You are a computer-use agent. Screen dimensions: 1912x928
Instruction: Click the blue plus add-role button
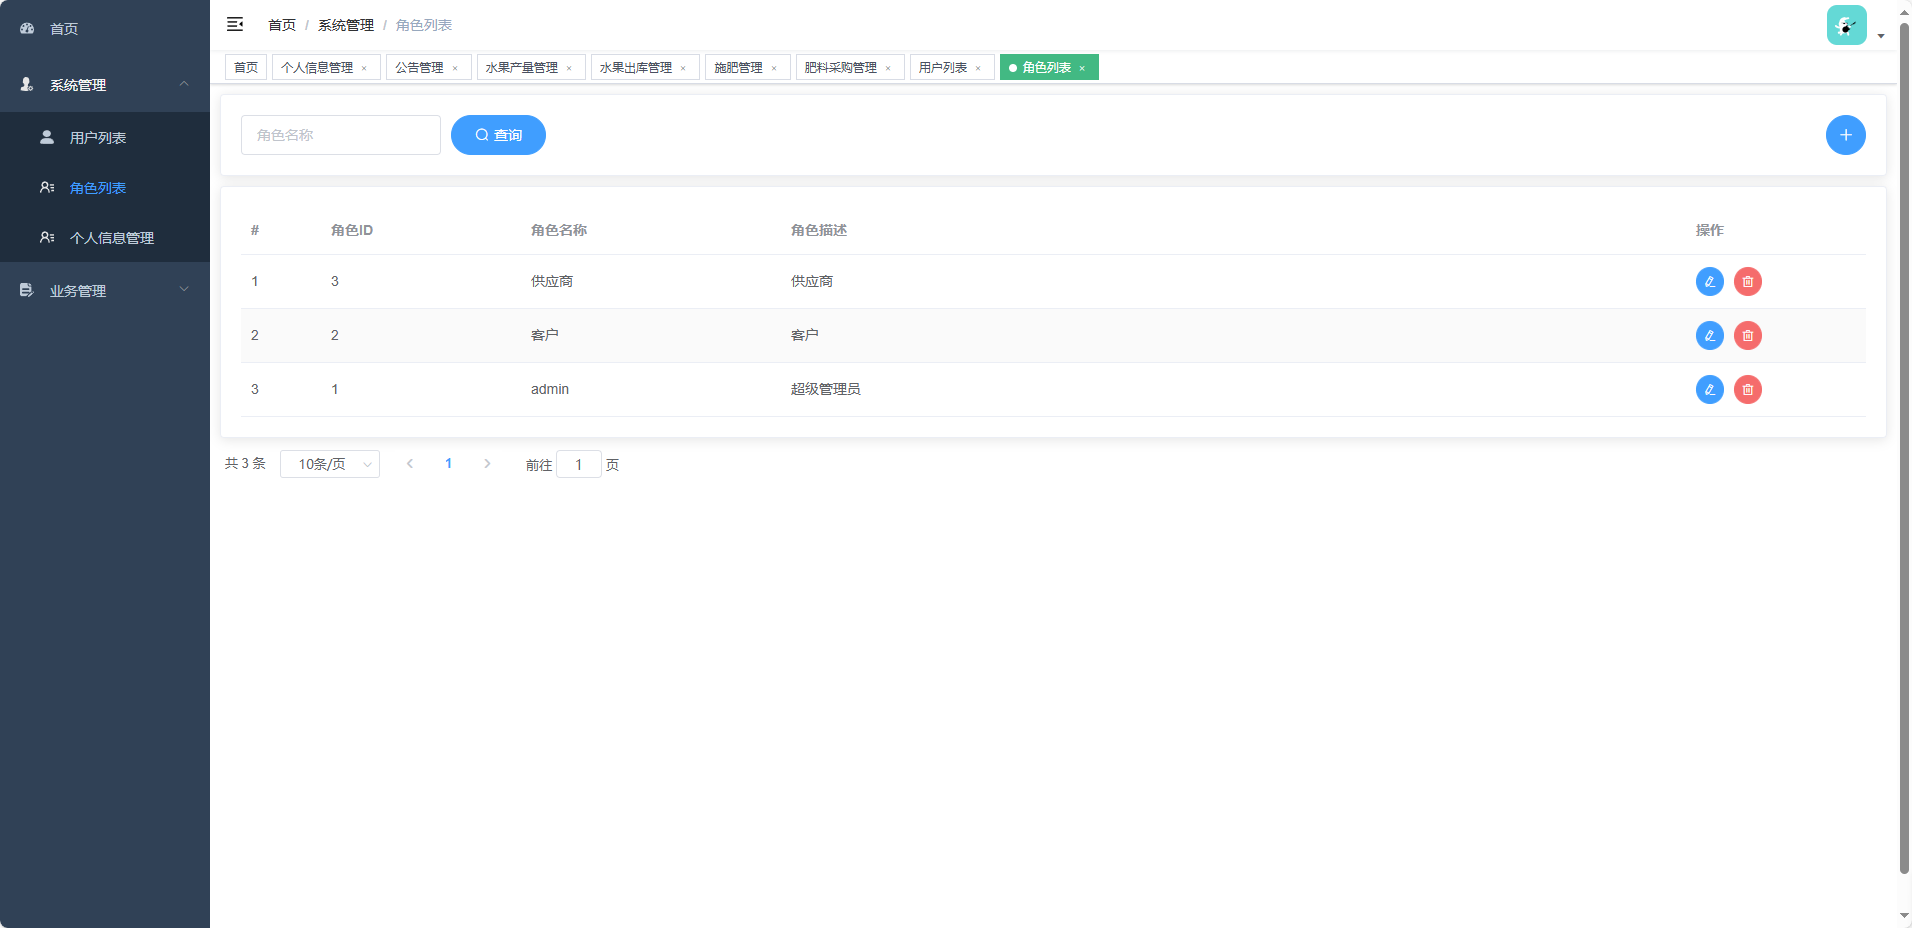[x=1845, y=135]
